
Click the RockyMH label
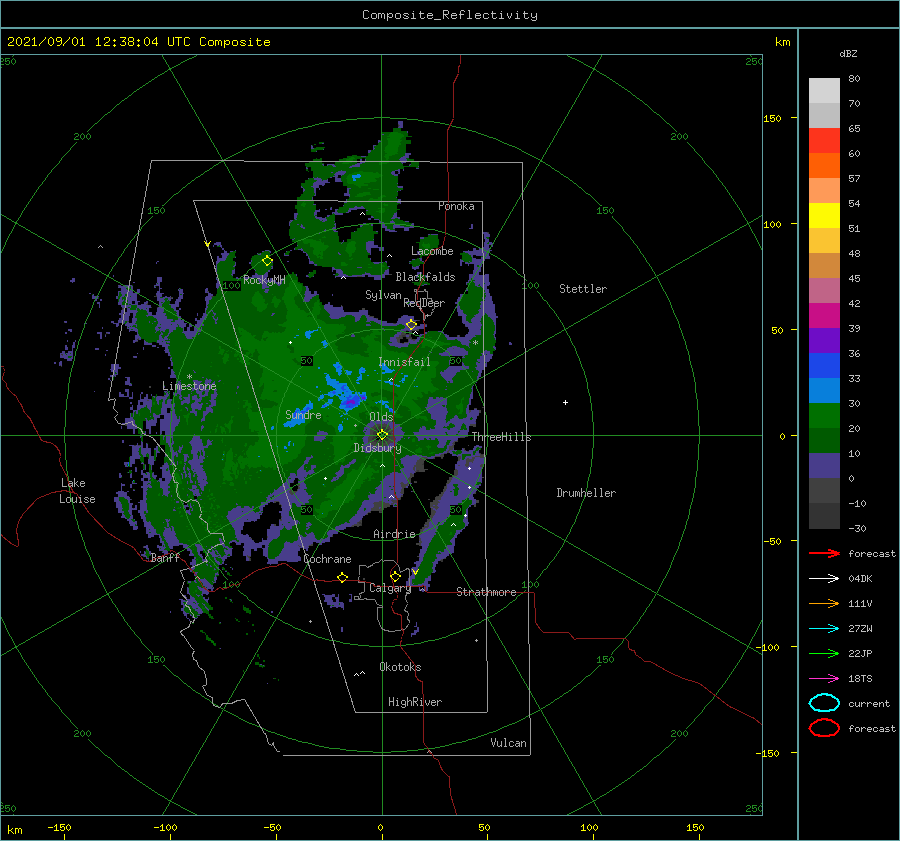click(264, 280)
